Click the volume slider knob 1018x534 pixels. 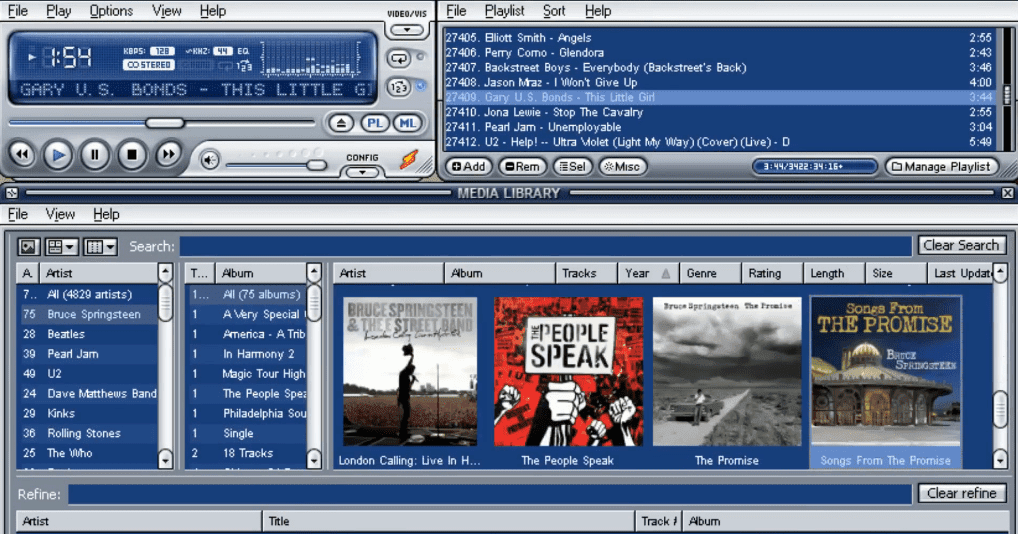point(316,165)
